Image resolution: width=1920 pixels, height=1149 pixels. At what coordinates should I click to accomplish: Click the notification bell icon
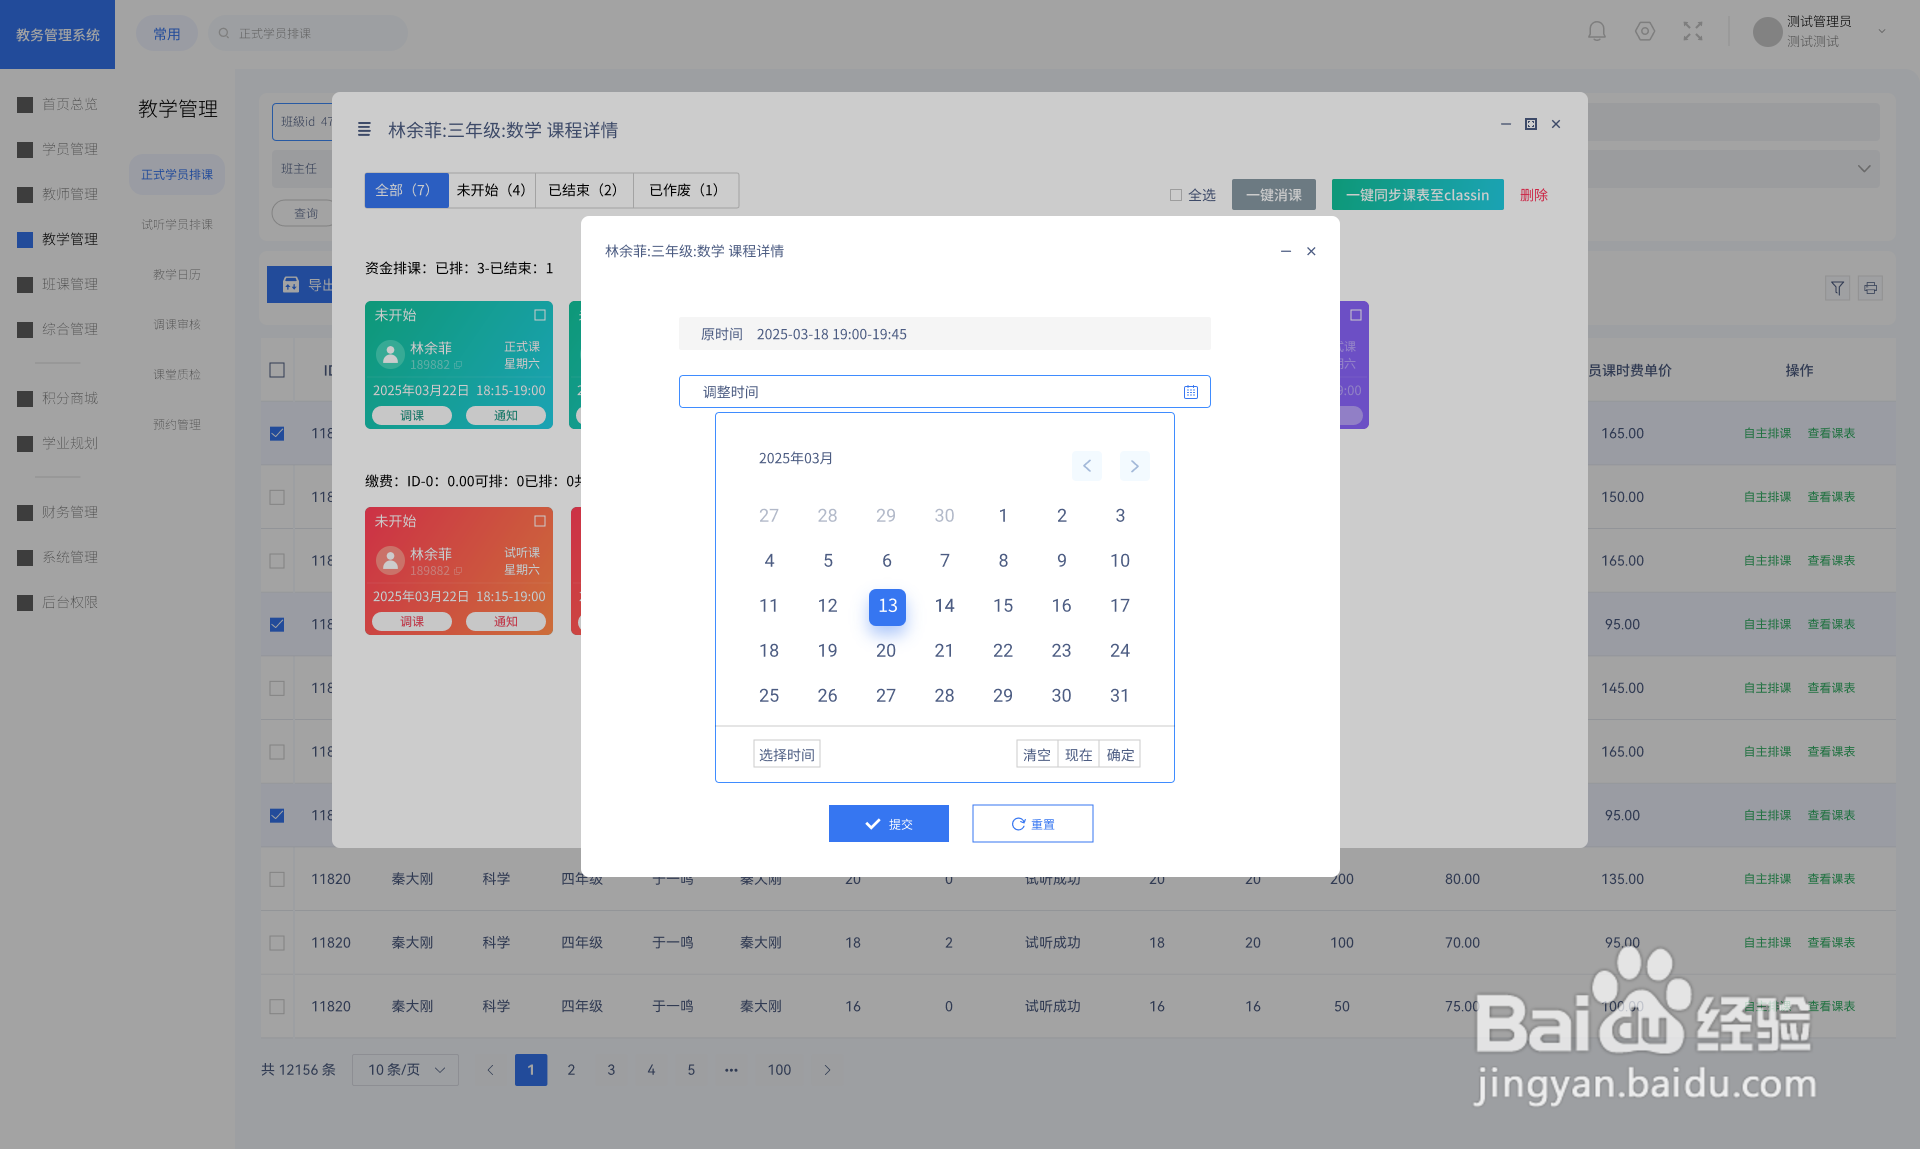[x=1597, y=32]
